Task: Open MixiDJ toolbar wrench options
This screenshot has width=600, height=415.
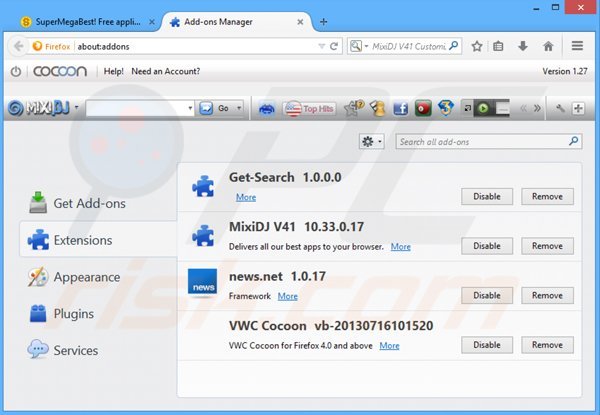Action: tap(560, 109)
